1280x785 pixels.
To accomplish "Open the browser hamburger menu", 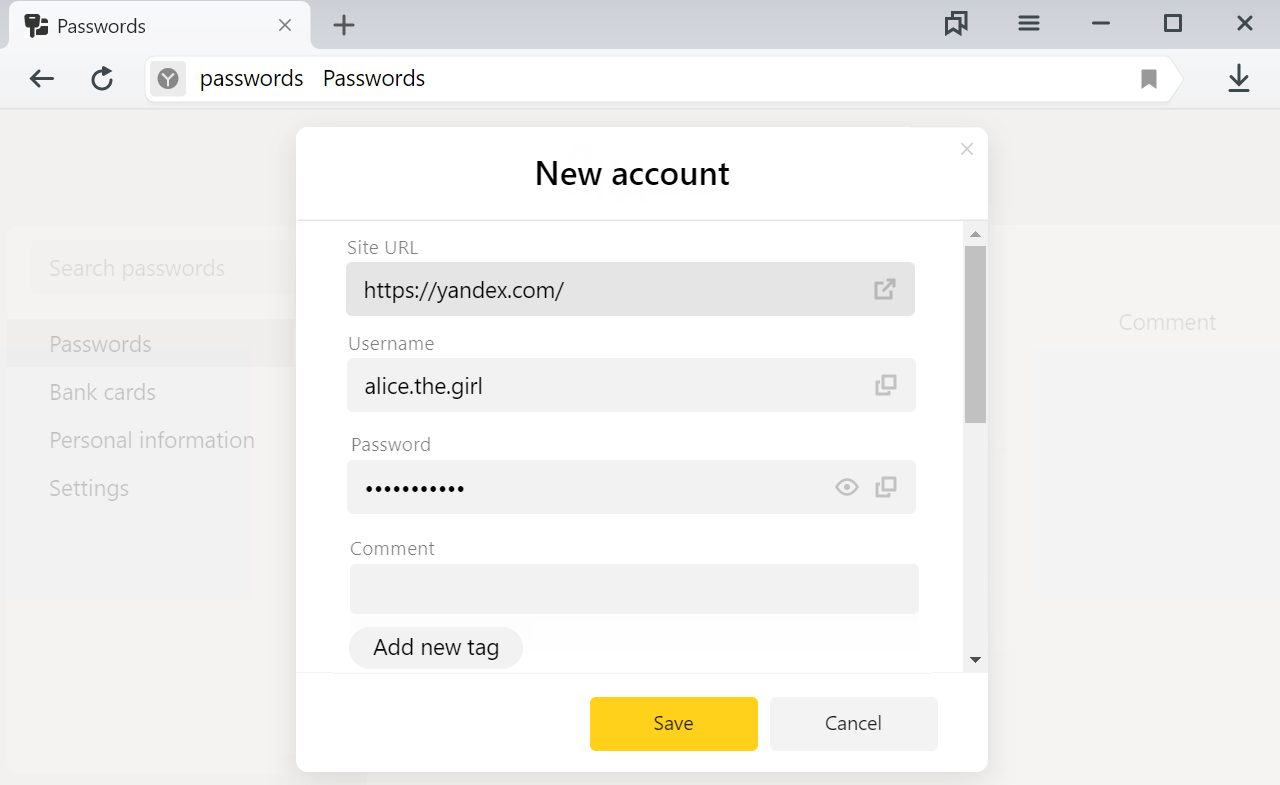I will (x=1029, y=24).
